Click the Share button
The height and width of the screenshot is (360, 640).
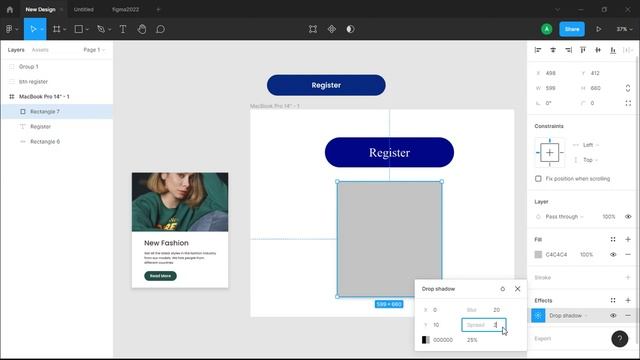pos(572,29)
